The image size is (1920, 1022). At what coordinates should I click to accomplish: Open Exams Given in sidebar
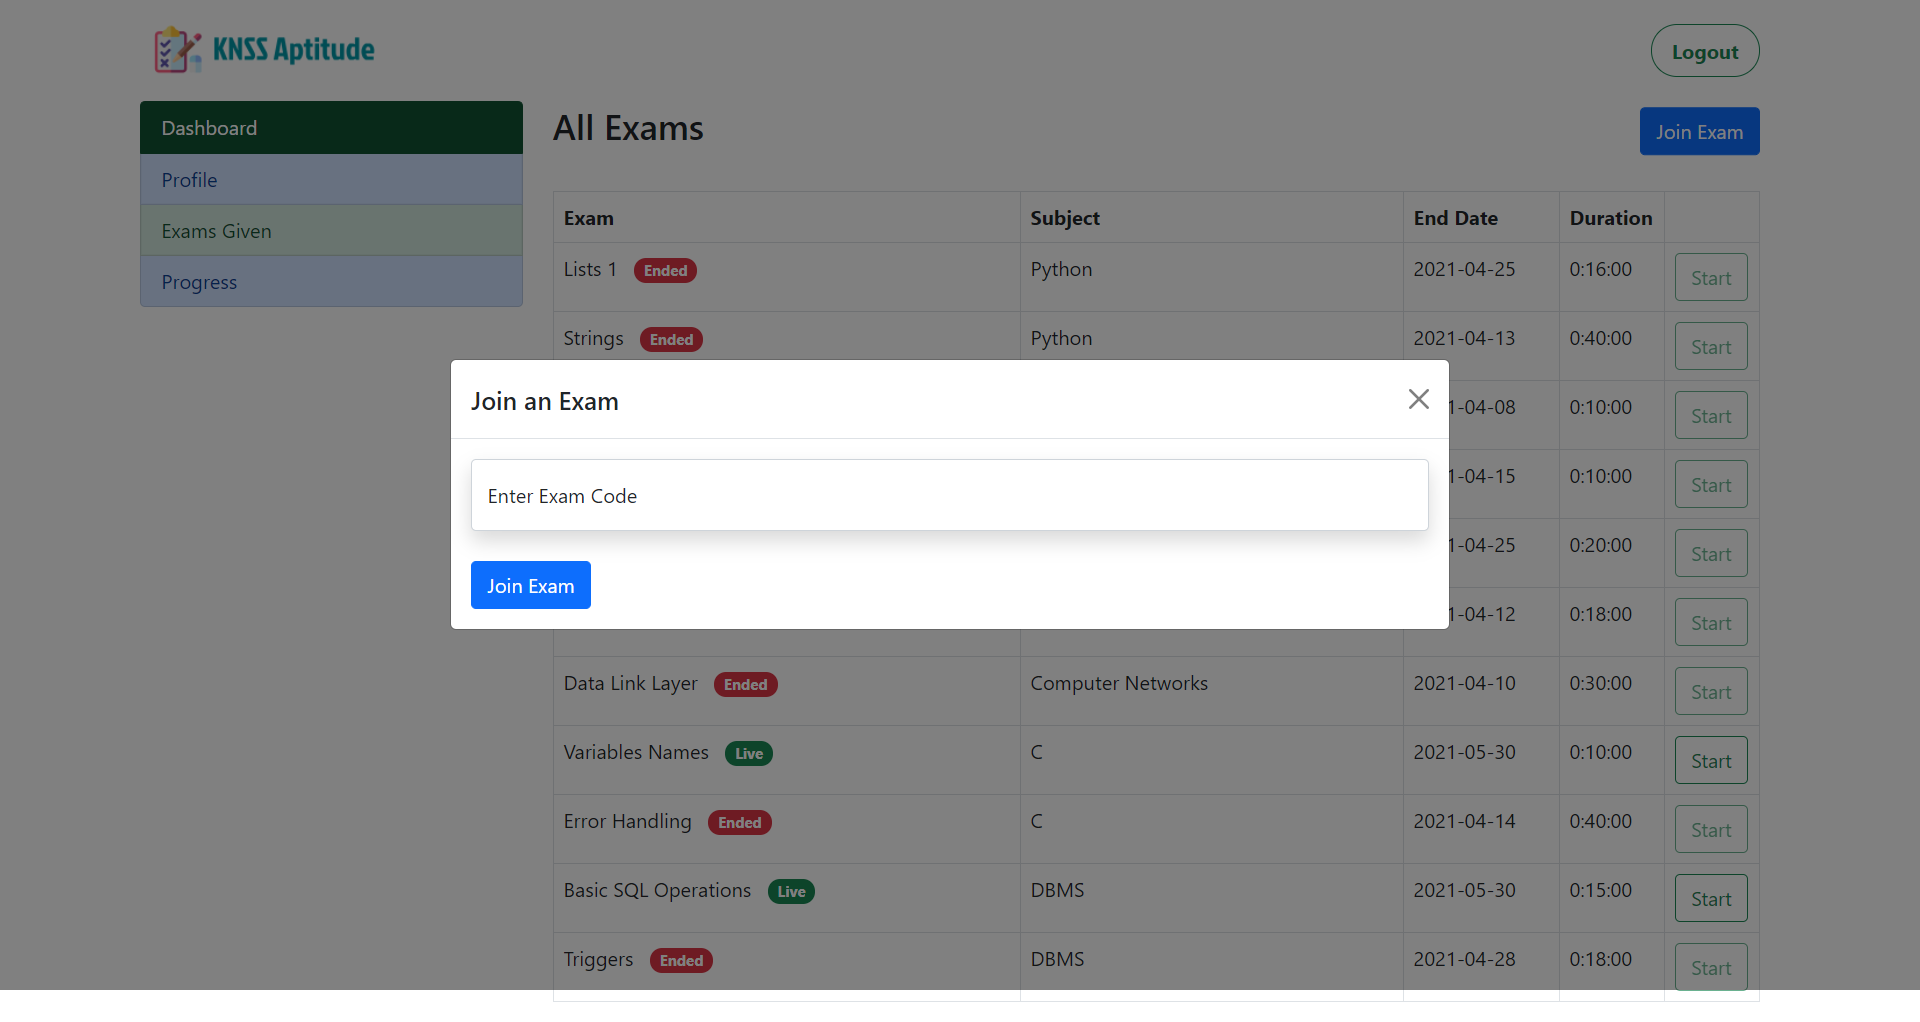331,231
